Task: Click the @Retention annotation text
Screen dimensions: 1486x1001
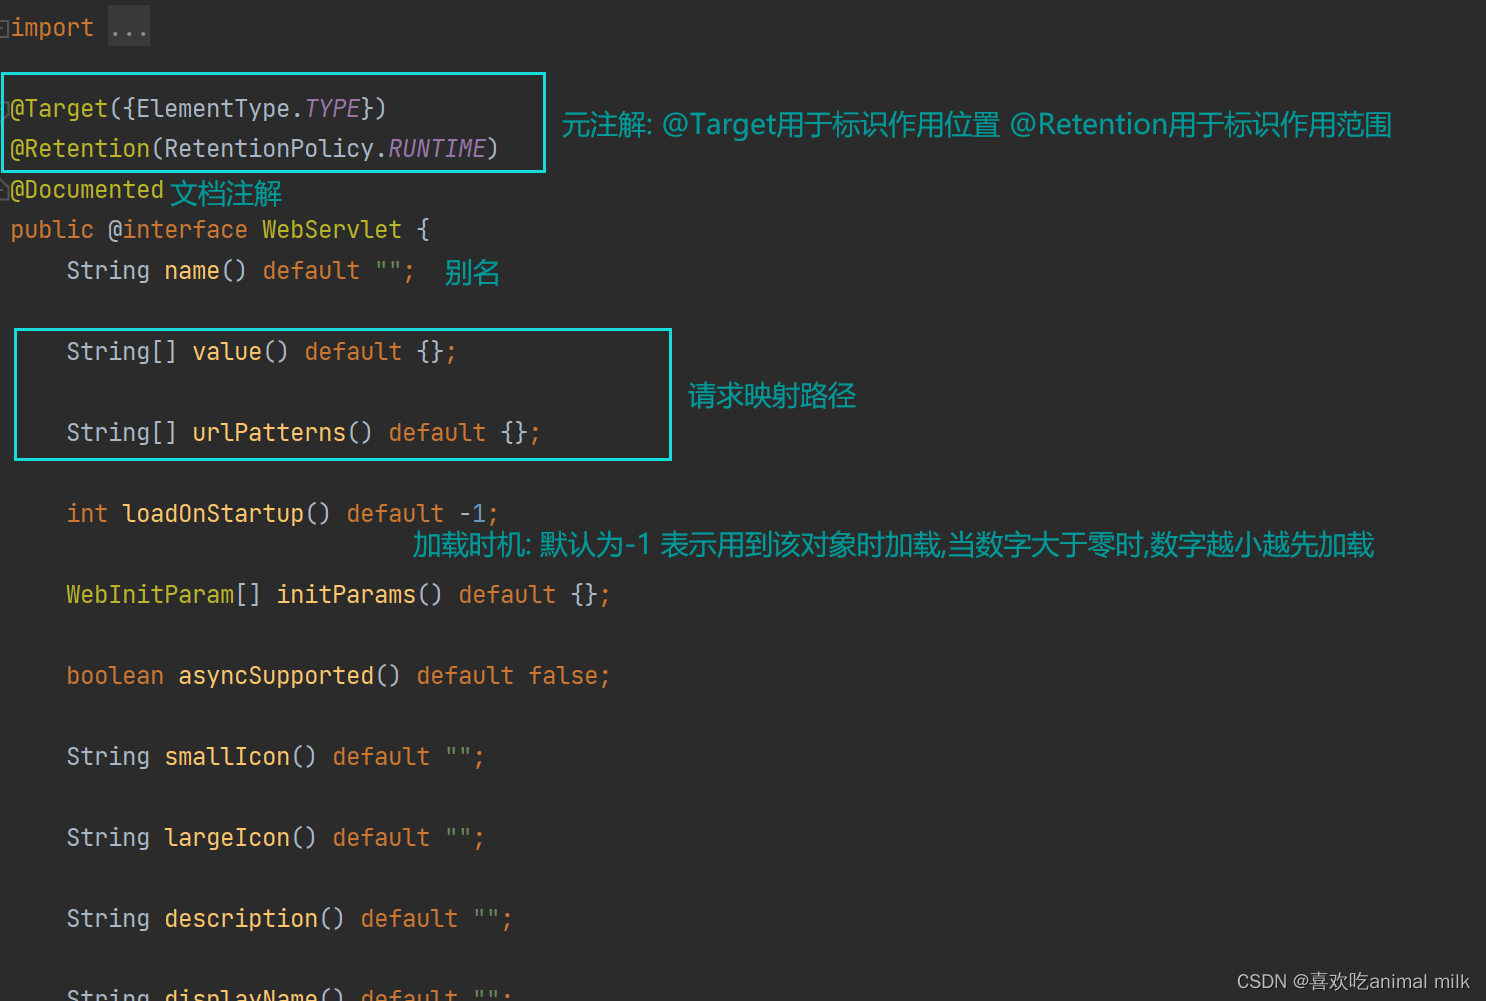Action: (x=80, y=148)
